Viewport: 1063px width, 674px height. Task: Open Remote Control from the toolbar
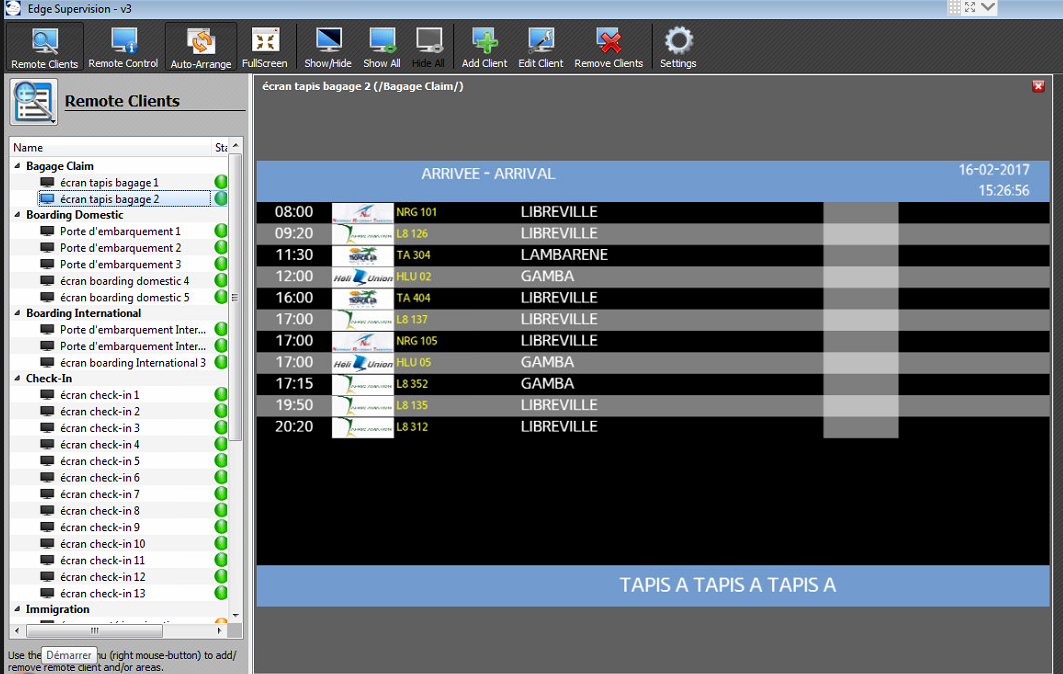[123, 47]
